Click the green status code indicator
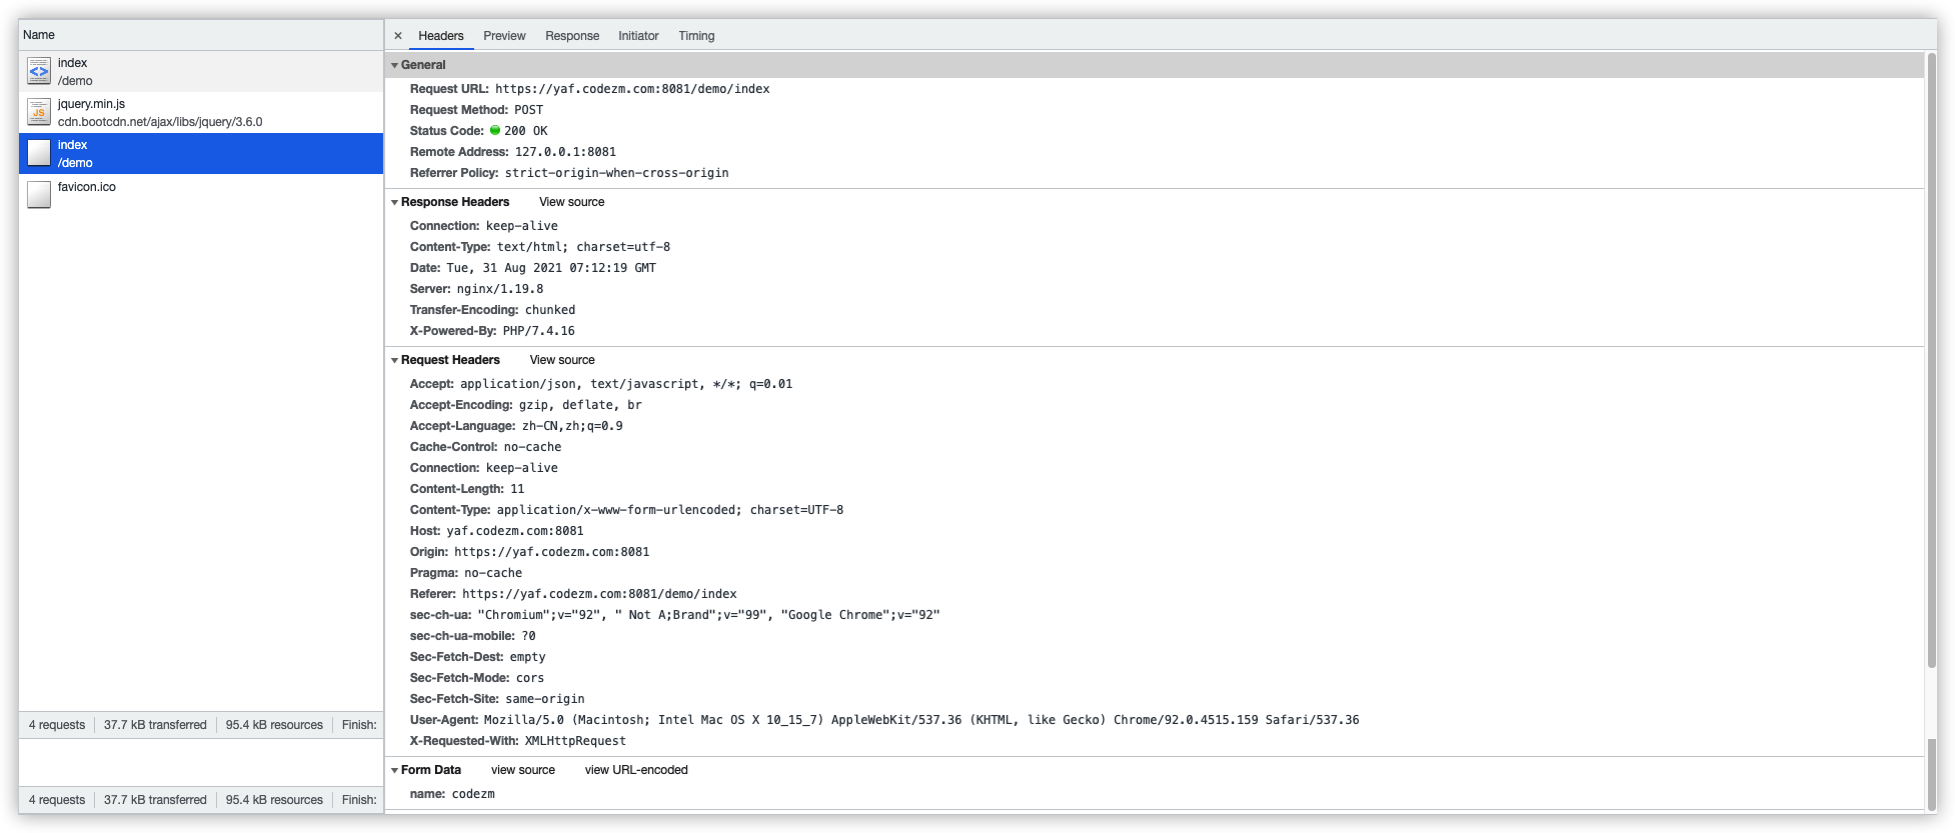The height and width of the screenshot is (833, 1955). pyautogui.click(x=495, y=130)
